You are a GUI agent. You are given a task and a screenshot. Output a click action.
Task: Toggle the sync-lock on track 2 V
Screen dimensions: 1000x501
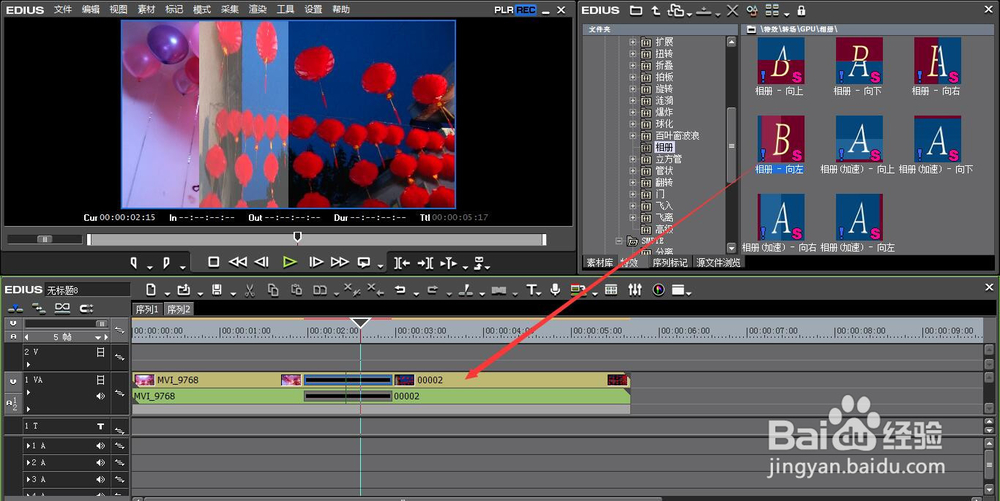[x=119, y=358]
